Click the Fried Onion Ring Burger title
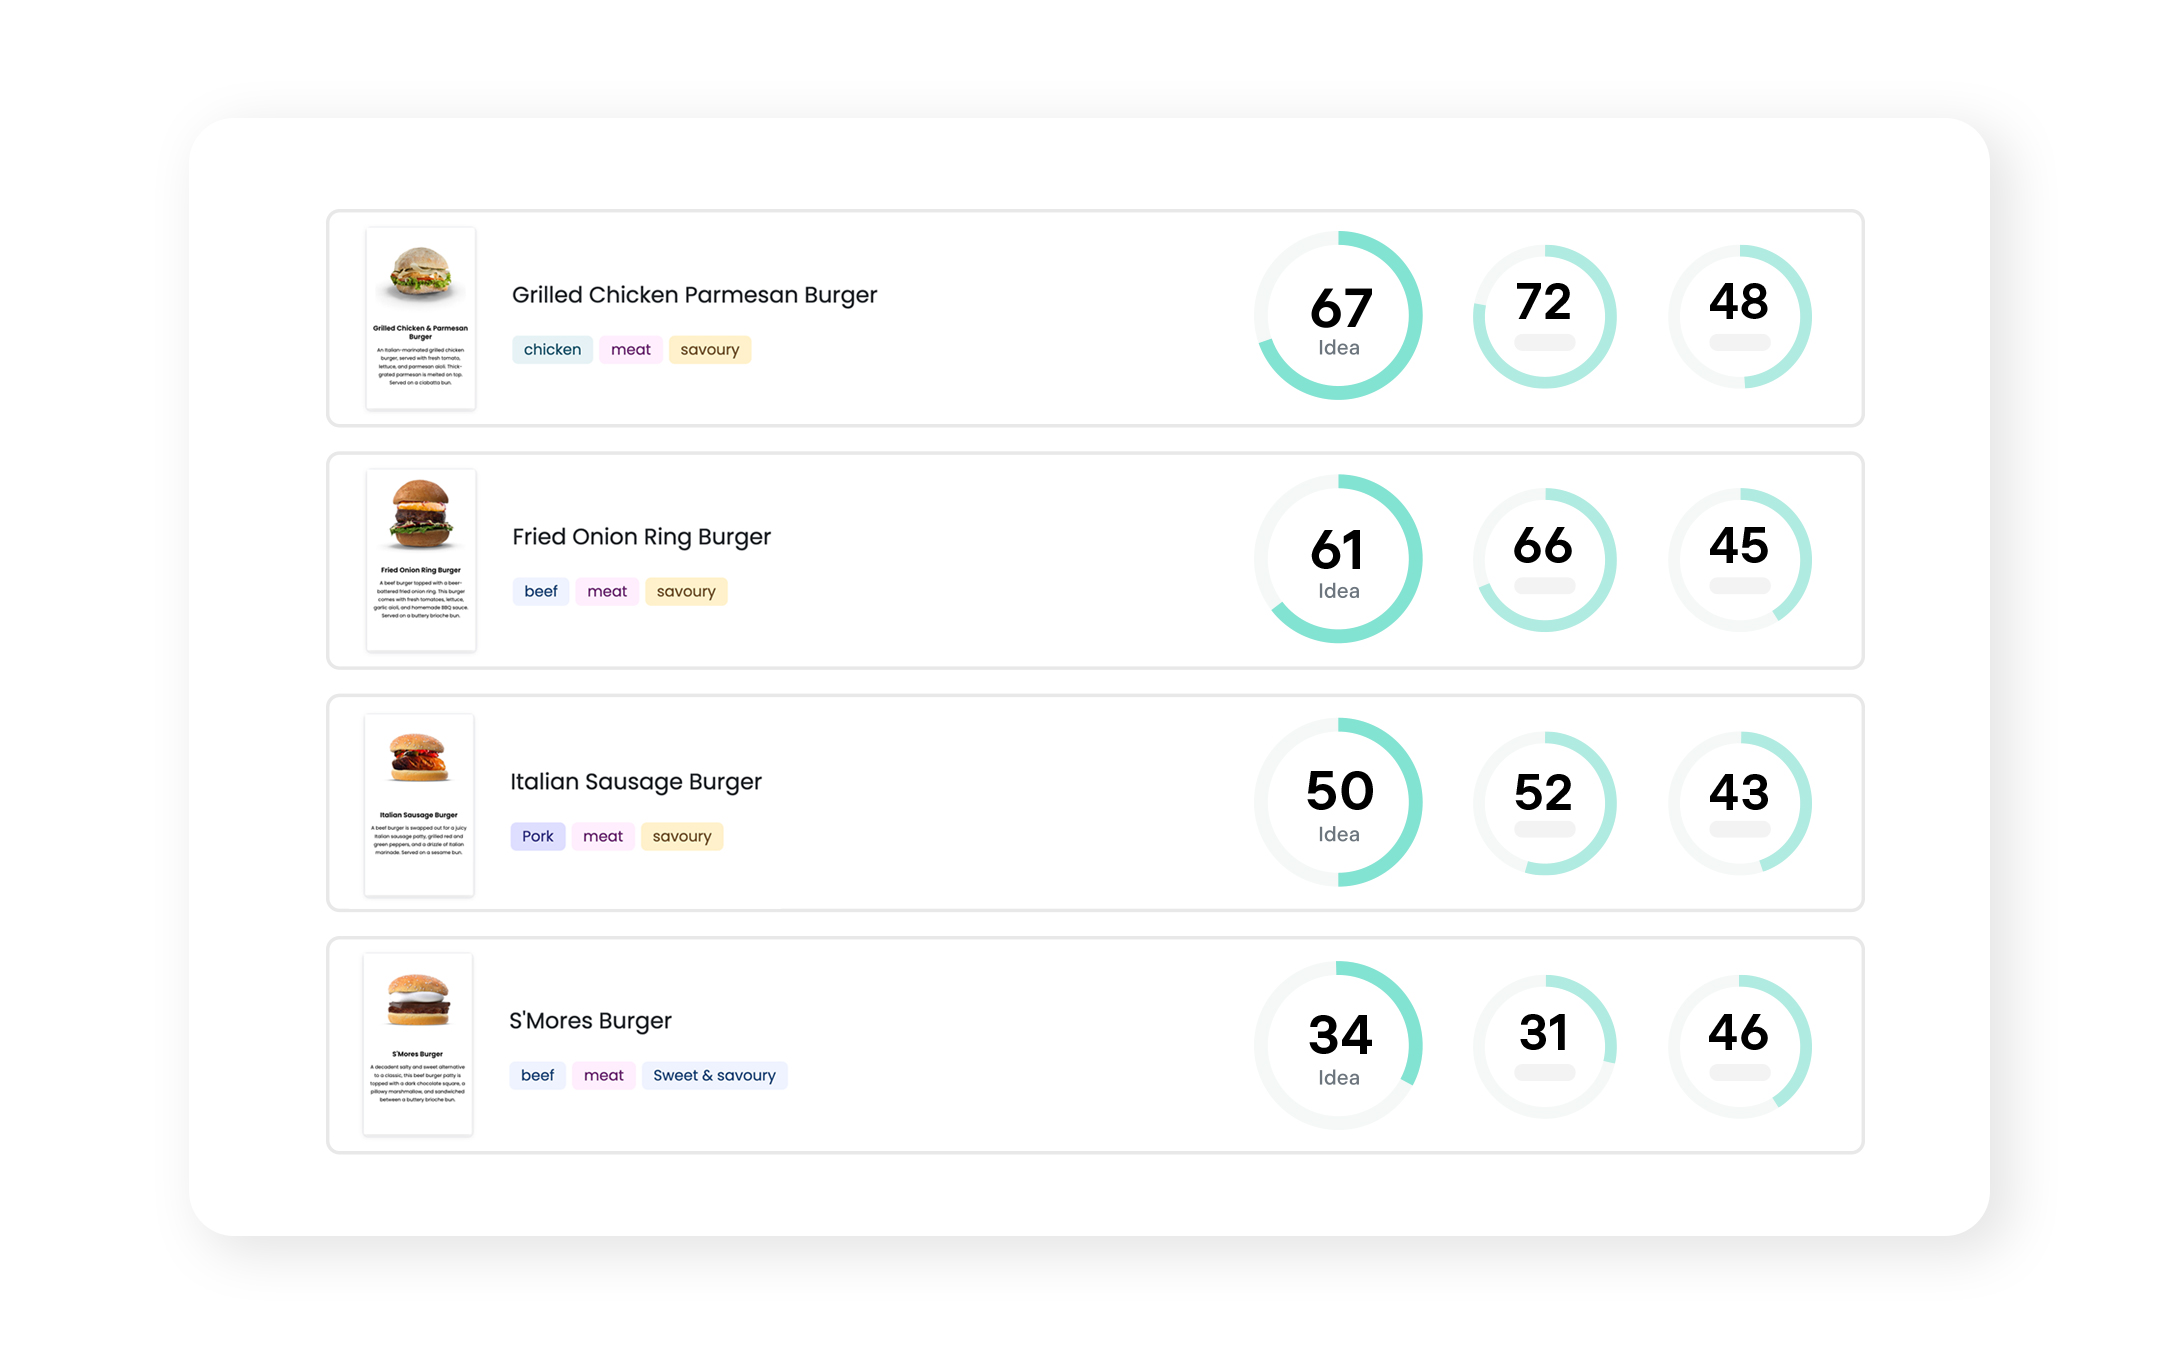The width and height of the screenshot is (2180, 1358). point(641,537)
